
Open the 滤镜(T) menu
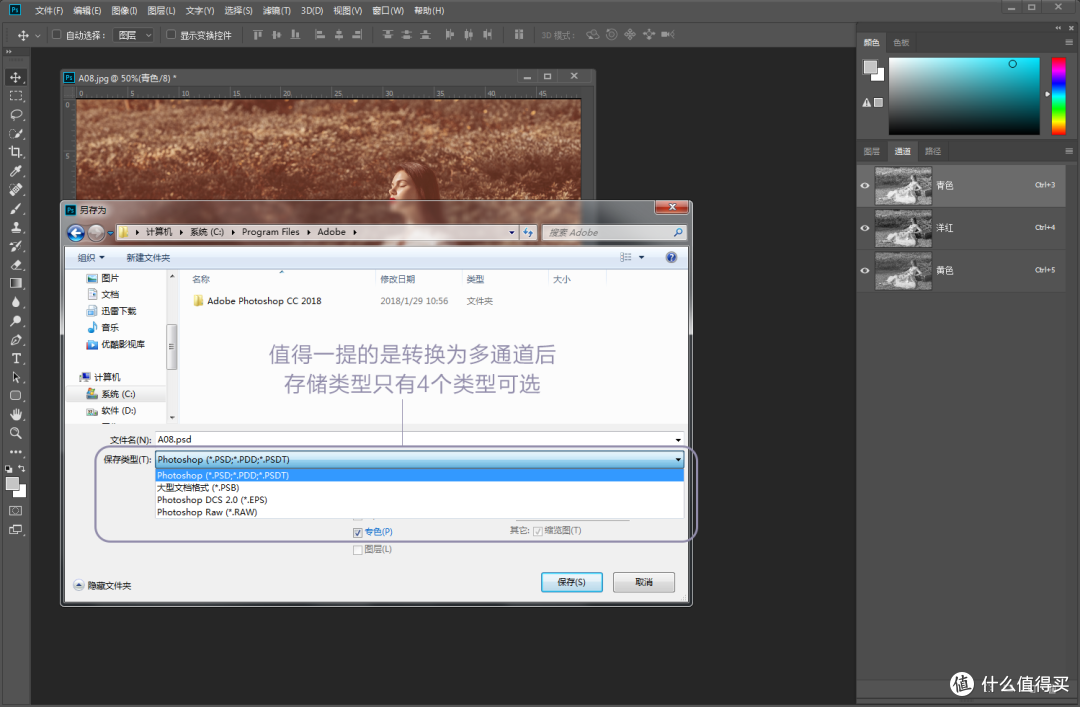pos(278,10)
